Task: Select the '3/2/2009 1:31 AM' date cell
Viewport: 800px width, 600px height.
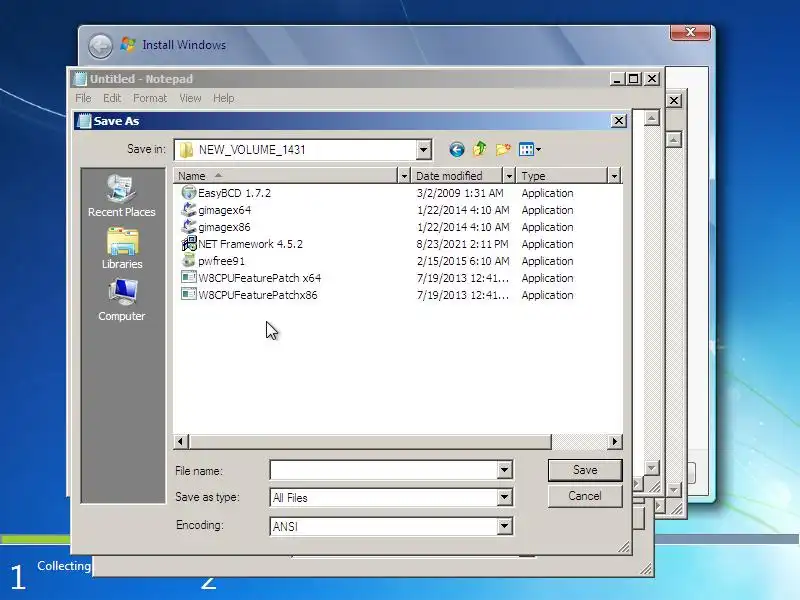Action: 460,193
